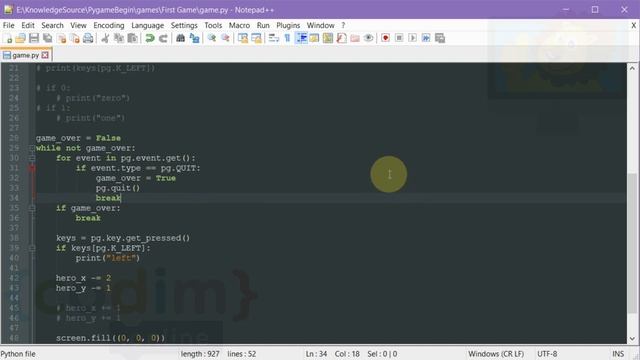Open the Language menu
The width and height of the screenshot is (640, 360).
[147, 25]
